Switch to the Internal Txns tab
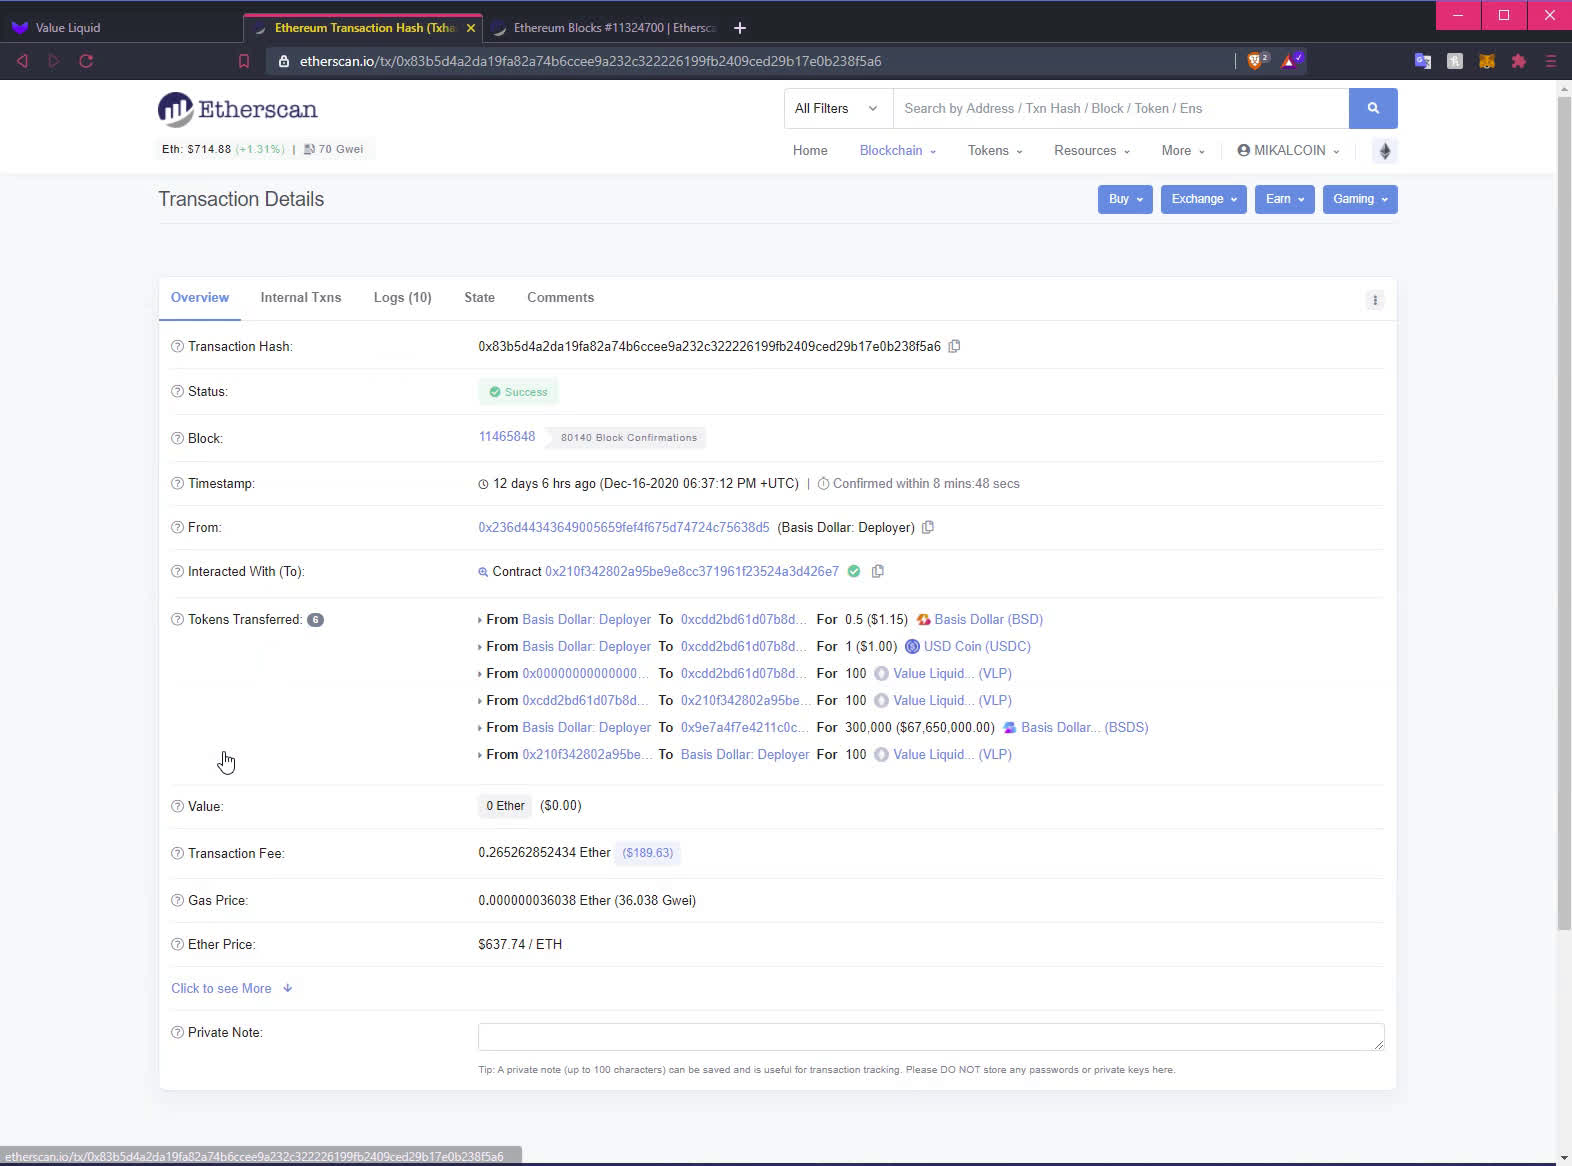The image size is (1572, 1166). (301, 297)
